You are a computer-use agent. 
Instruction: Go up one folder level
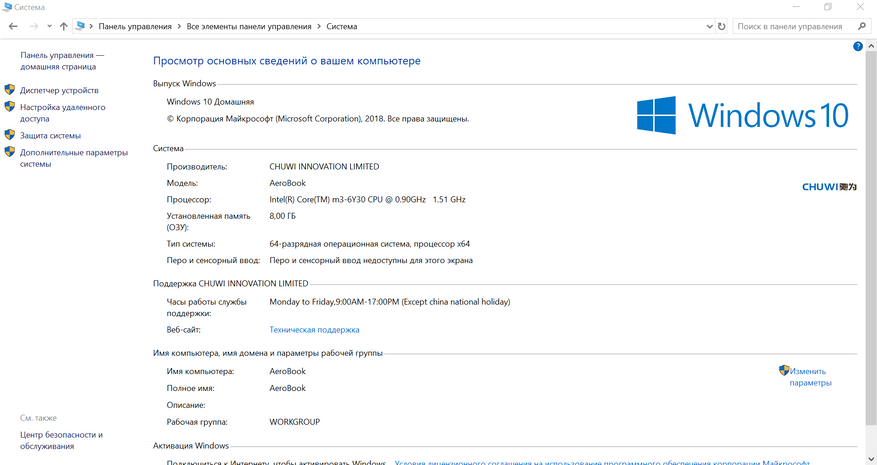(64, 26)
